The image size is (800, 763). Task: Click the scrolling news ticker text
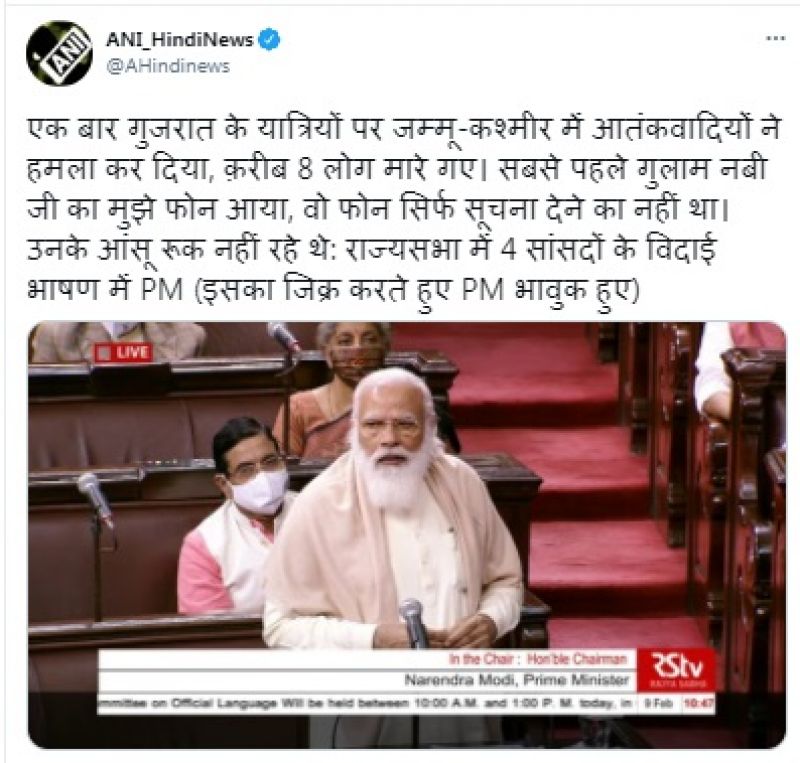[x=364, y=703]
